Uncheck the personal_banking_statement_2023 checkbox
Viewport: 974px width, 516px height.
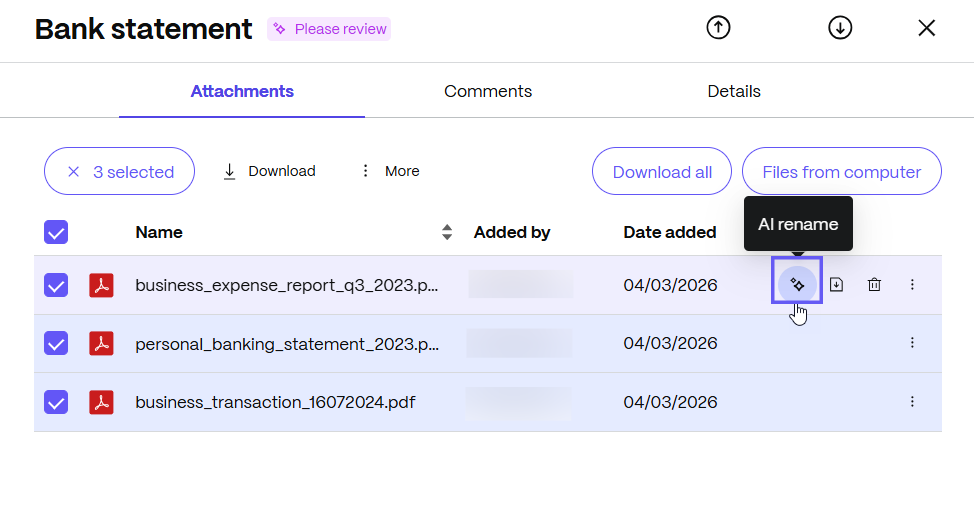point(56,344)
